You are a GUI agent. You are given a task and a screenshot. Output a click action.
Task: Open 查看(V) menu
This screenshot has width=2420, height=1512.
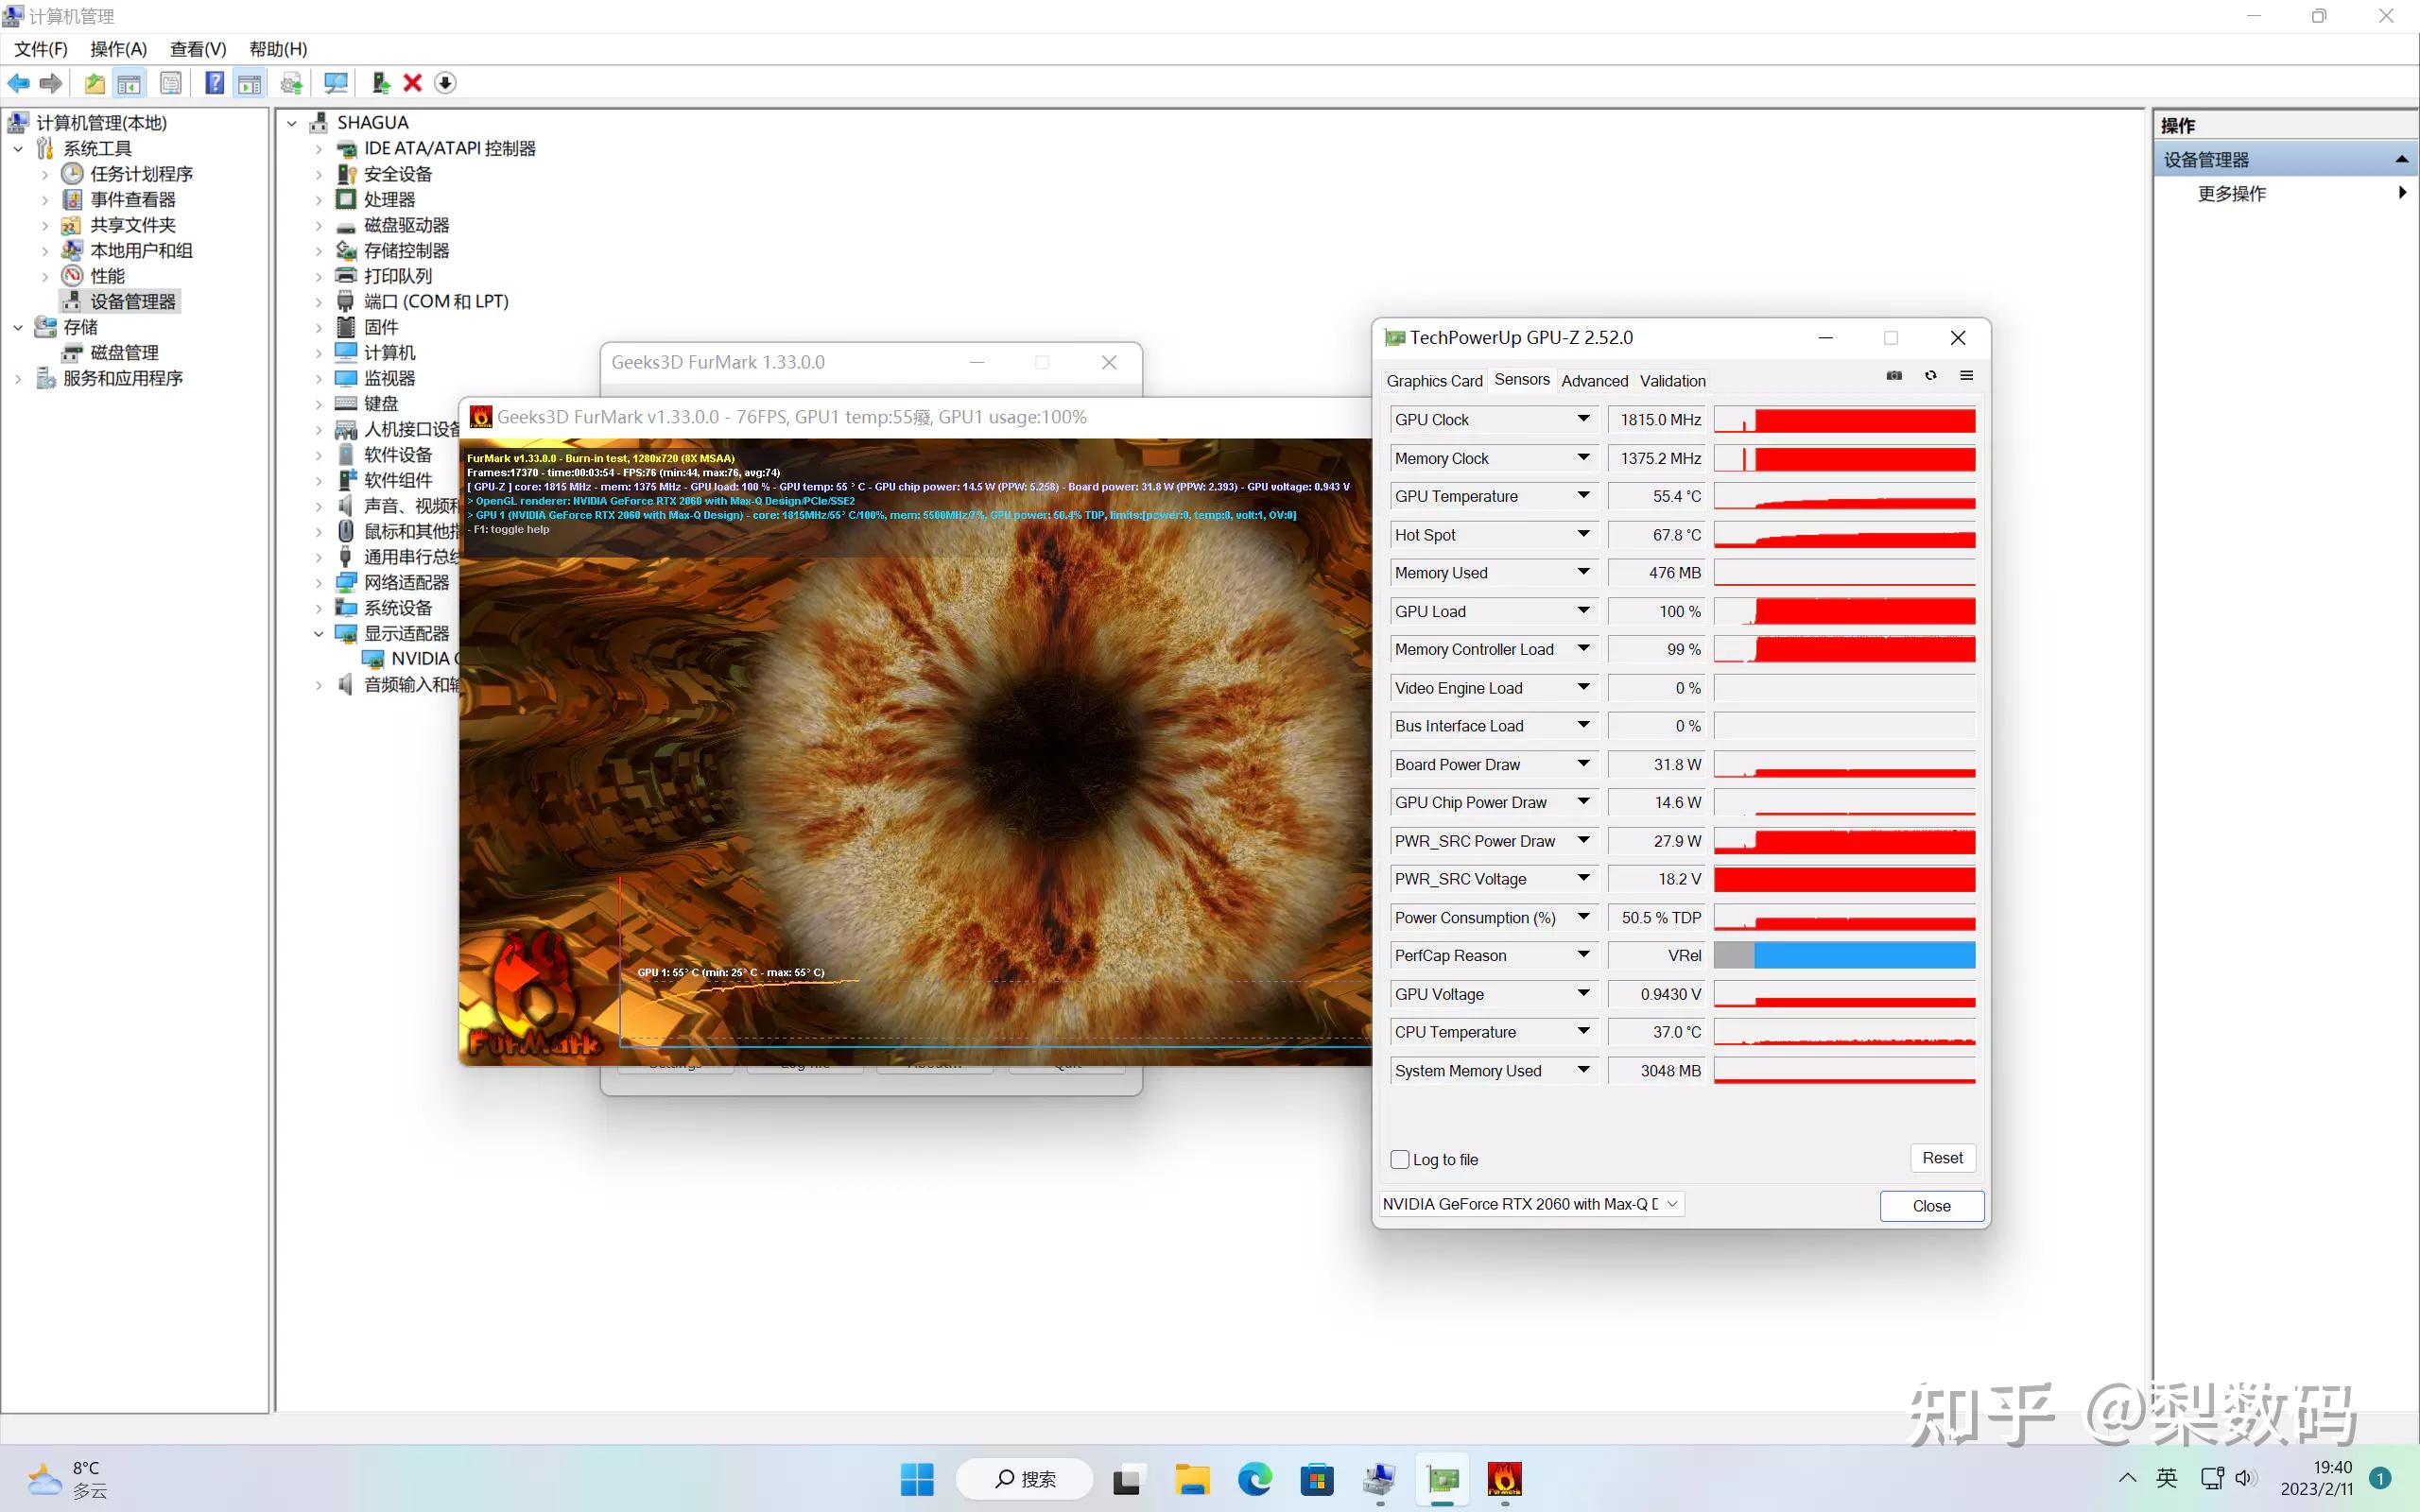point(198,49)
